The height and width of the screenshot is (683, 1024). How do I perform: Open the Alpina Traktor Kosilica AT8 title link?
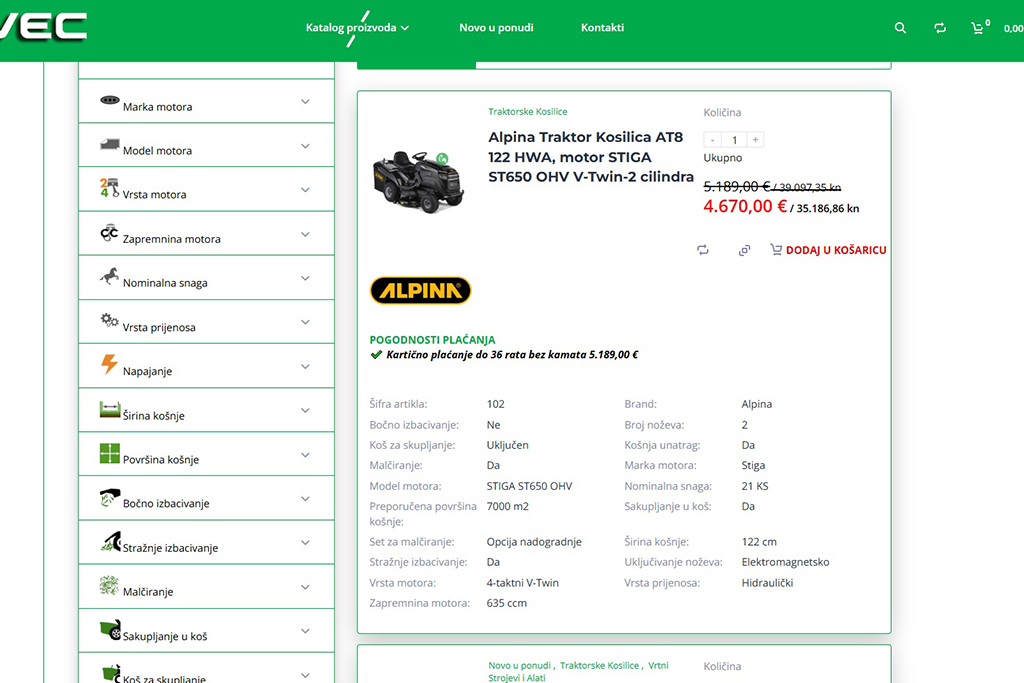pyautogui.click(x=590, y=157)
